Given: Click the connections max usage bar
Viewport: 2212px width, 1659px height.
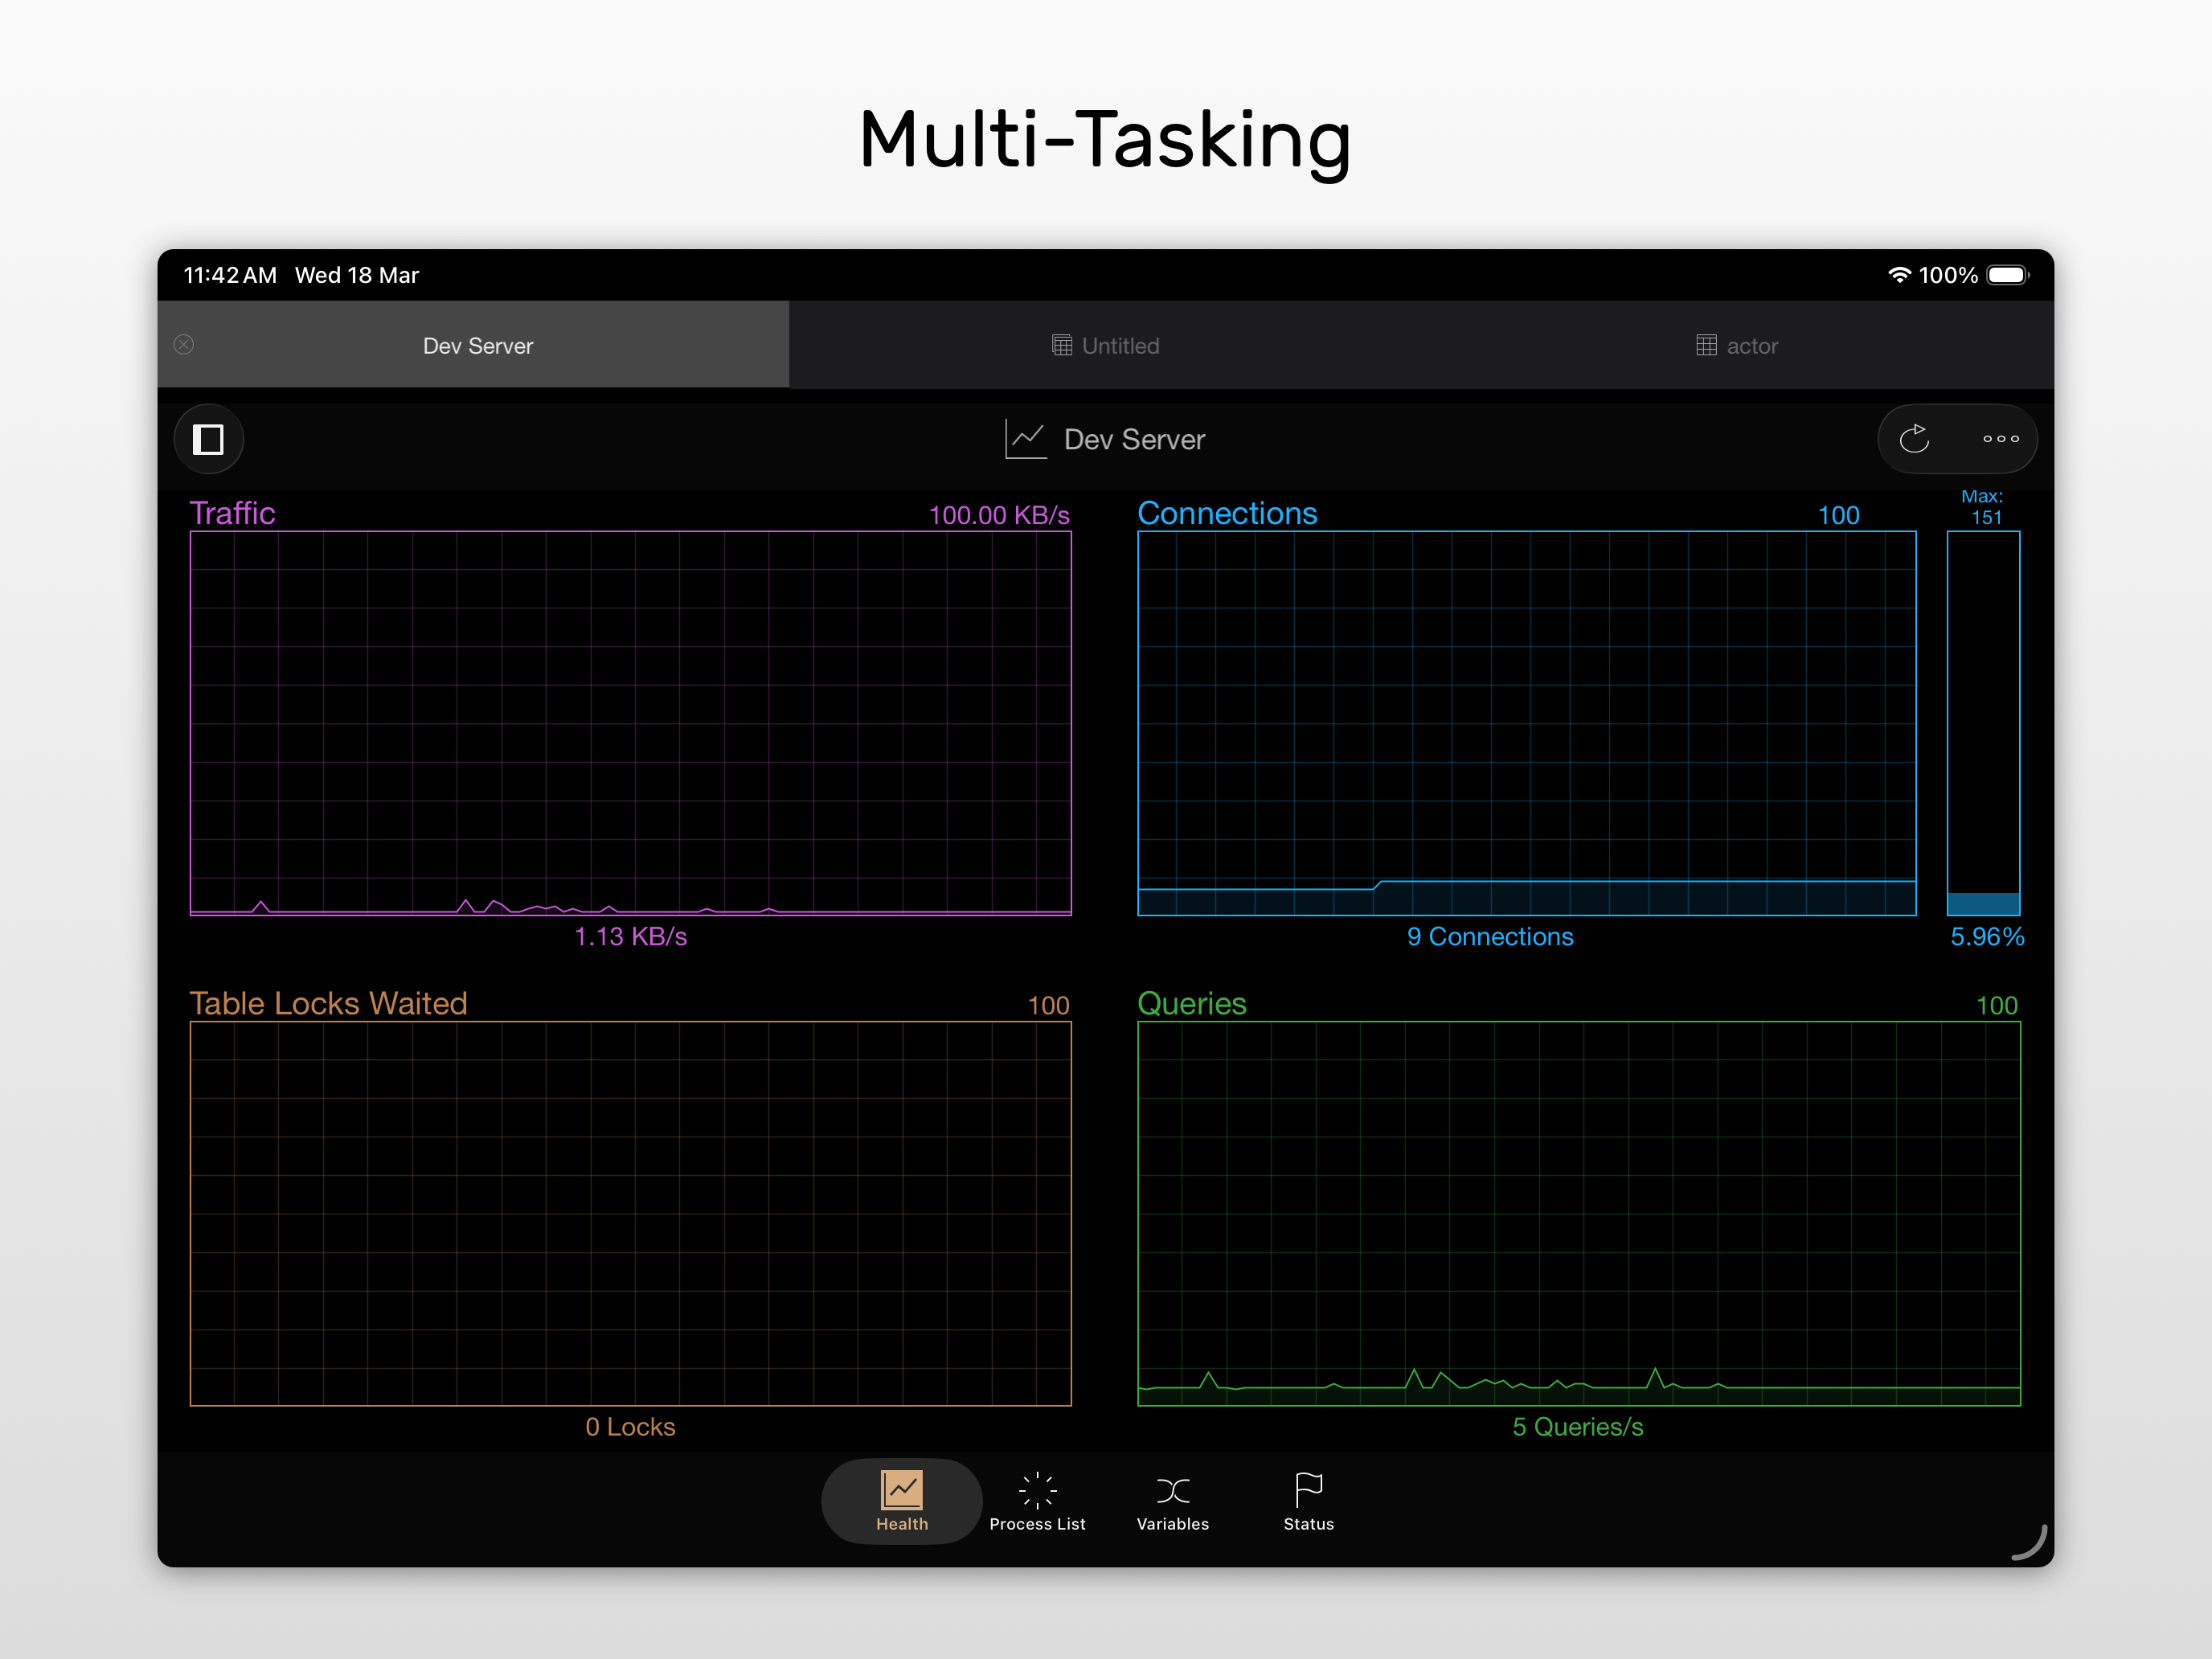Looking at the screenshot, I should [x=1984, y=723].
